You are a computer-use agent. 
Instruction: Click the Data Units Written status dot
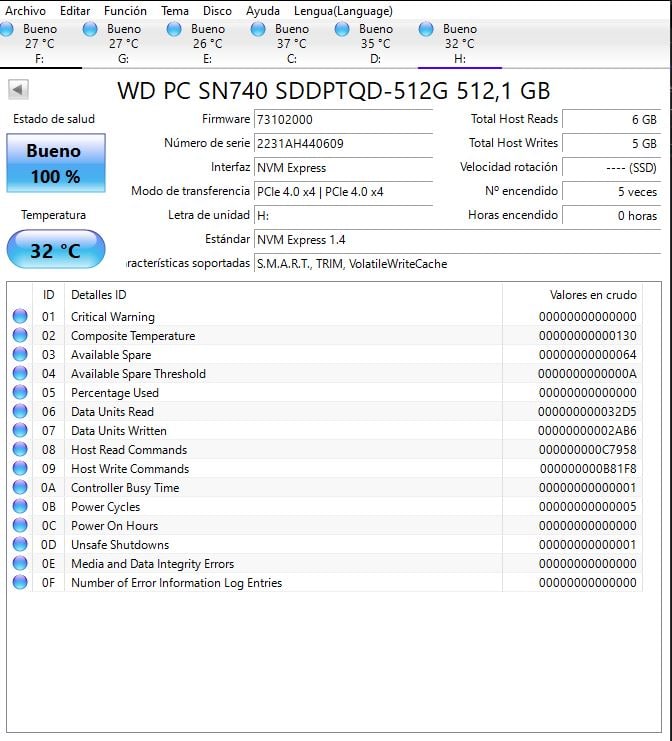(20, 430)
